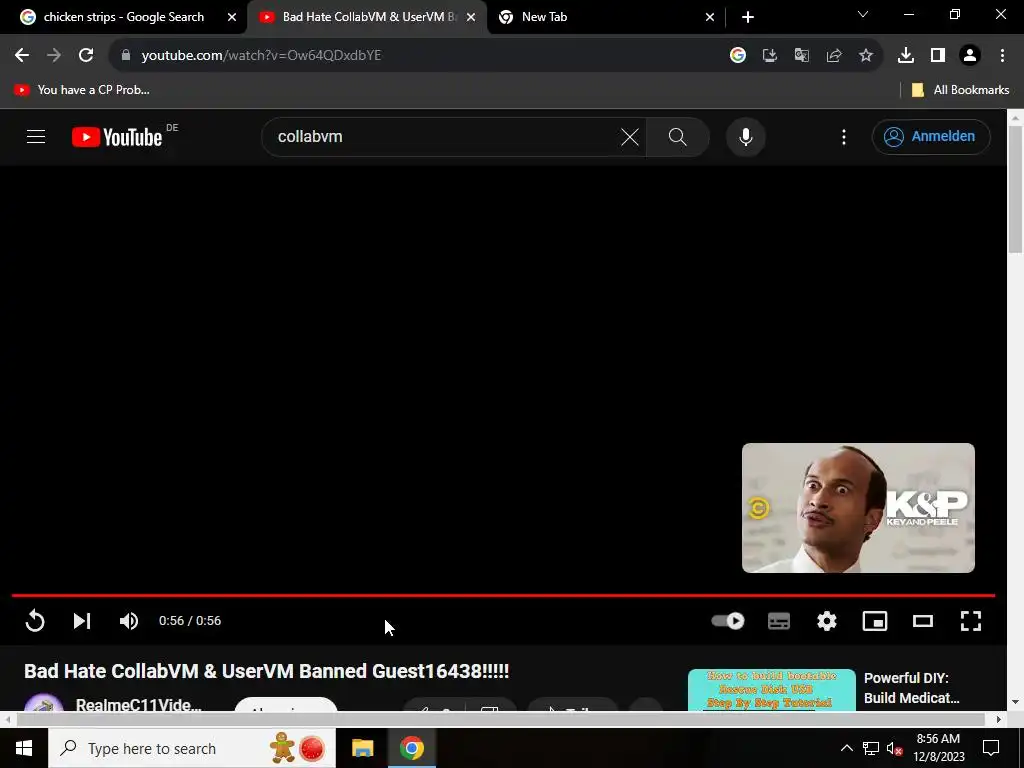Open Windows notification center
Screen dimensions: 1024x768
[991, 748]
